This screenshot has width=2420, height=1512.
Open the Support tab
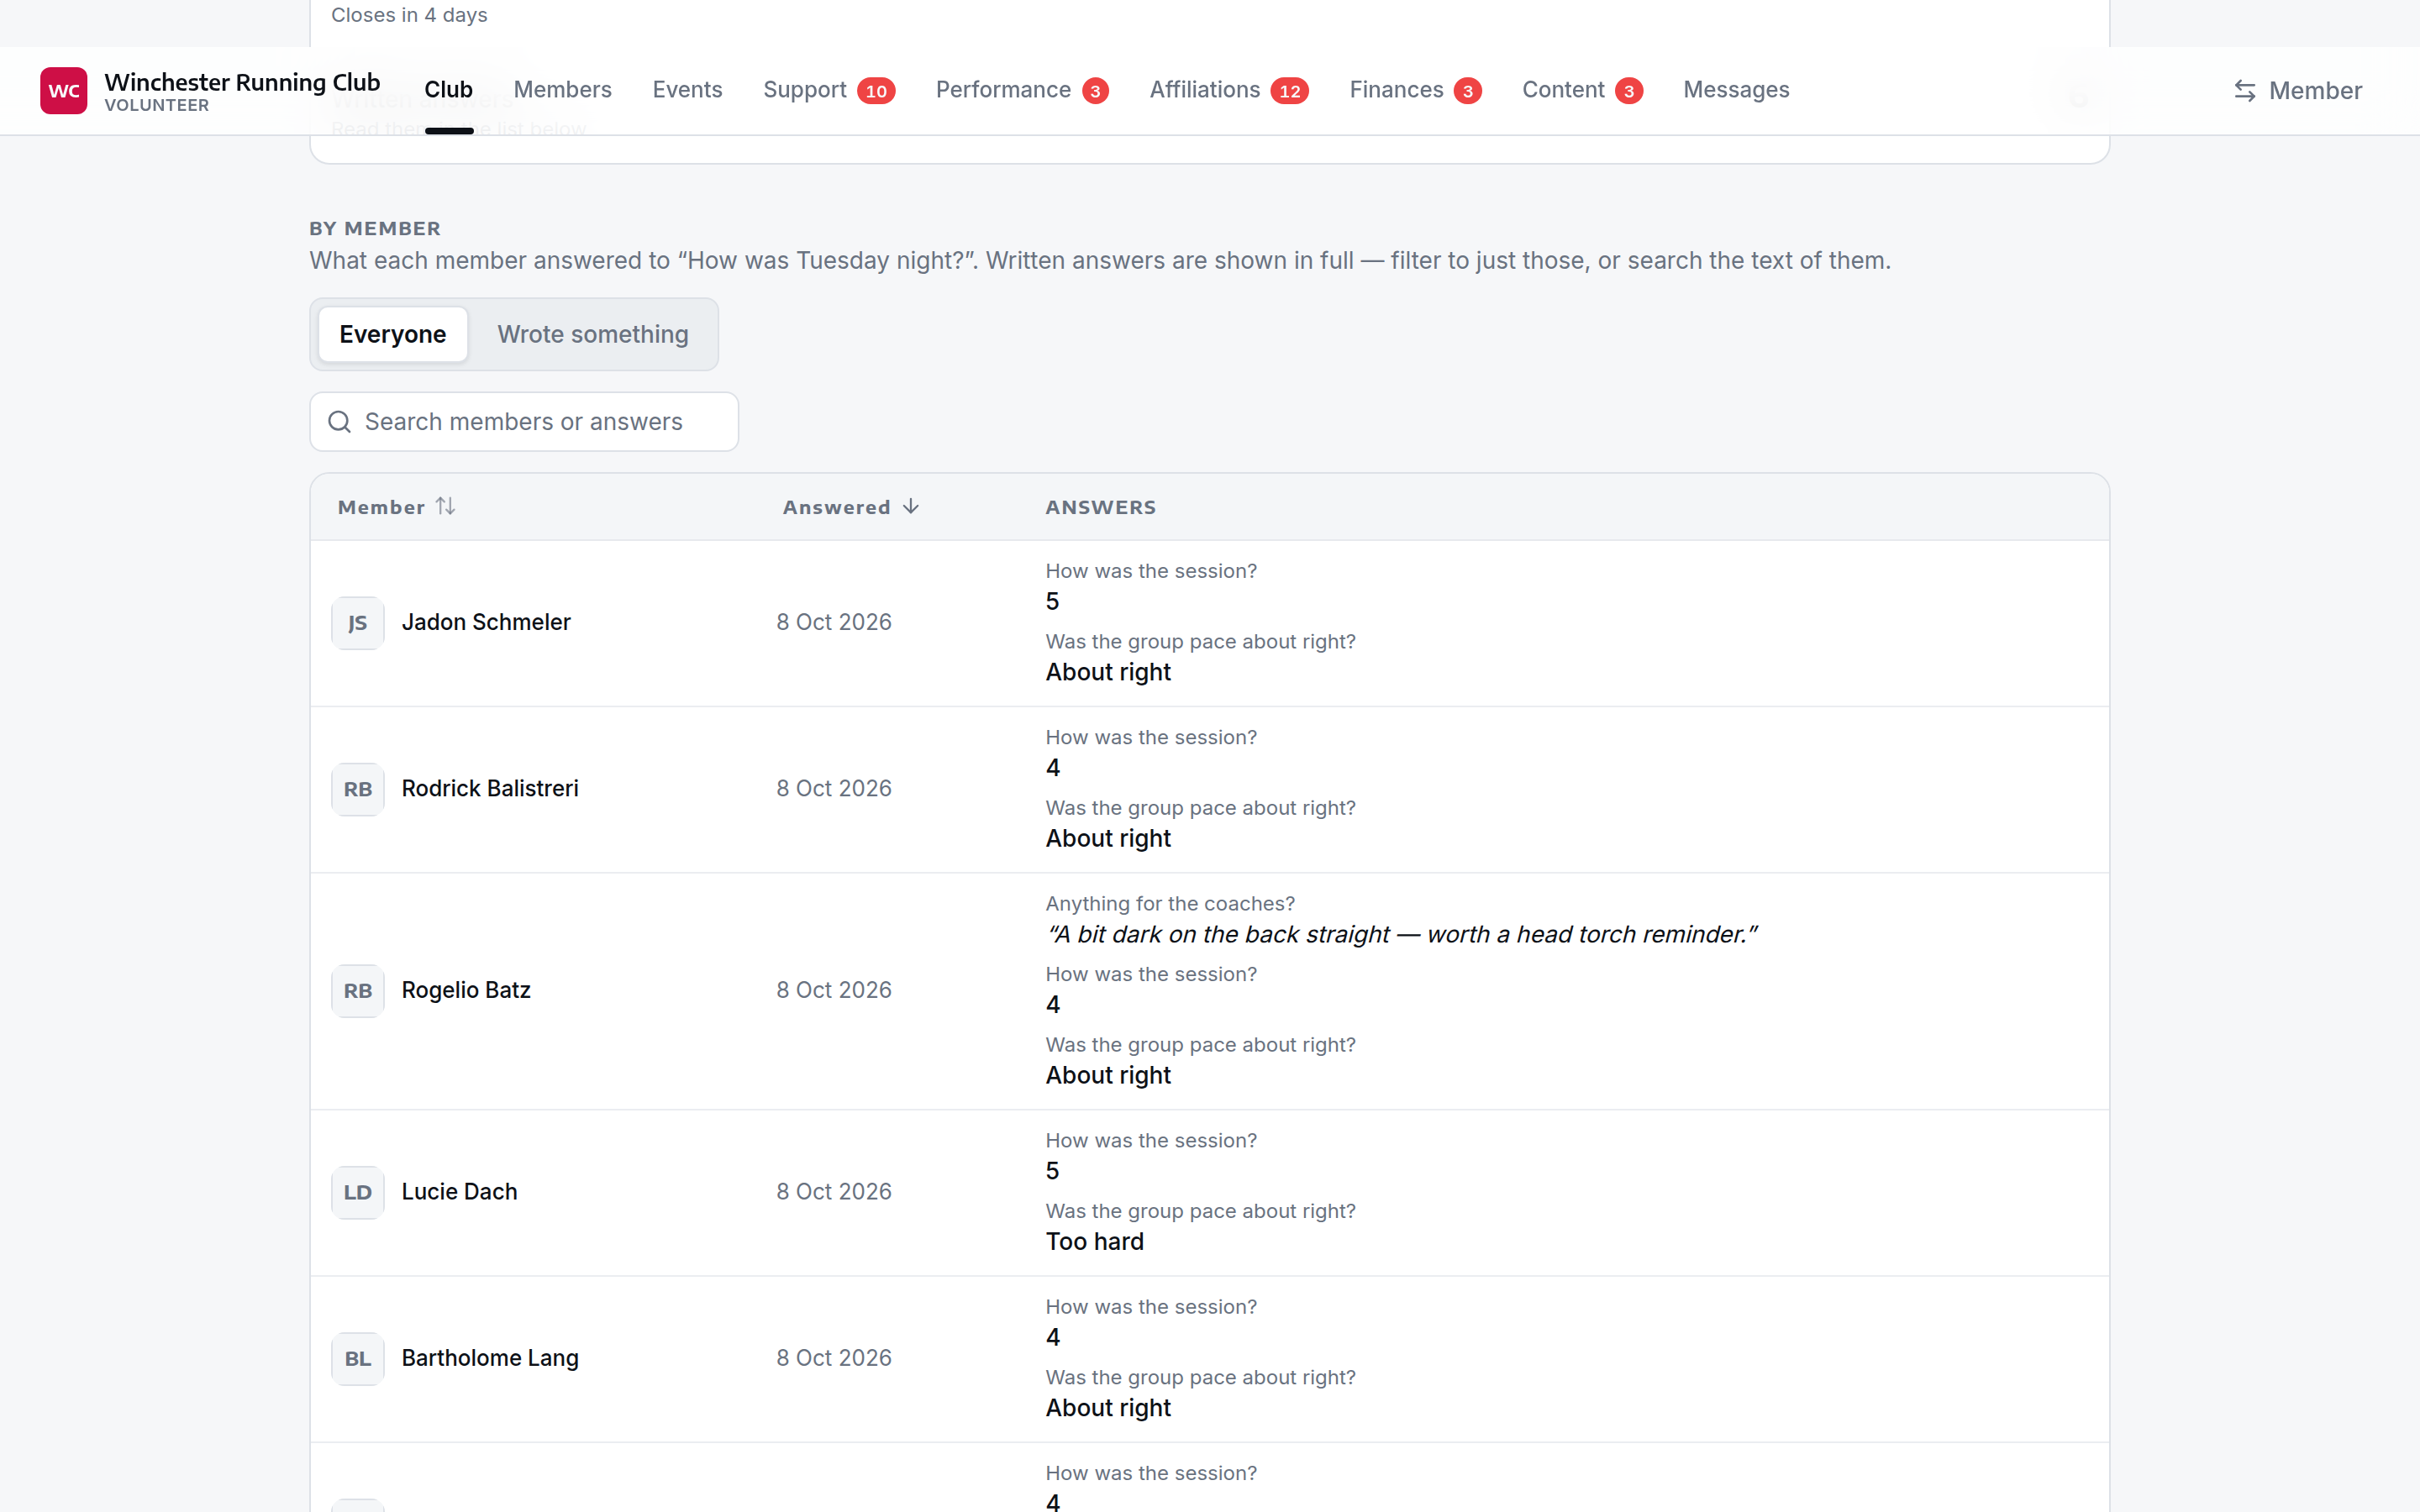(828, 90)
